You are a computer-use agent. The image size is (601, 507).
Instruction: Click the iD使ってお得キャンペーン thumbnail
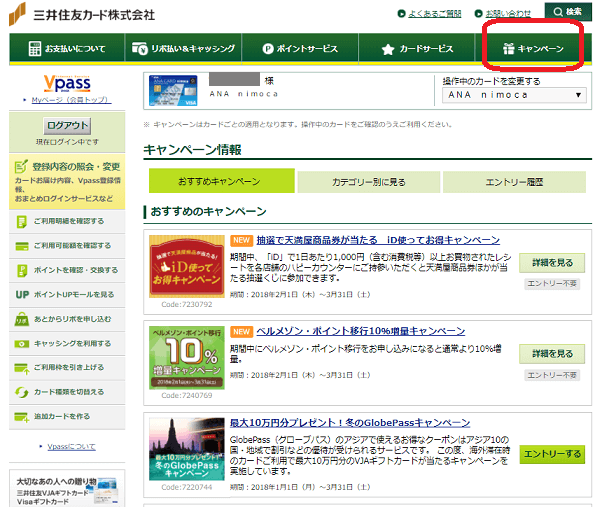pyautogui.click(x=187, y=266)
